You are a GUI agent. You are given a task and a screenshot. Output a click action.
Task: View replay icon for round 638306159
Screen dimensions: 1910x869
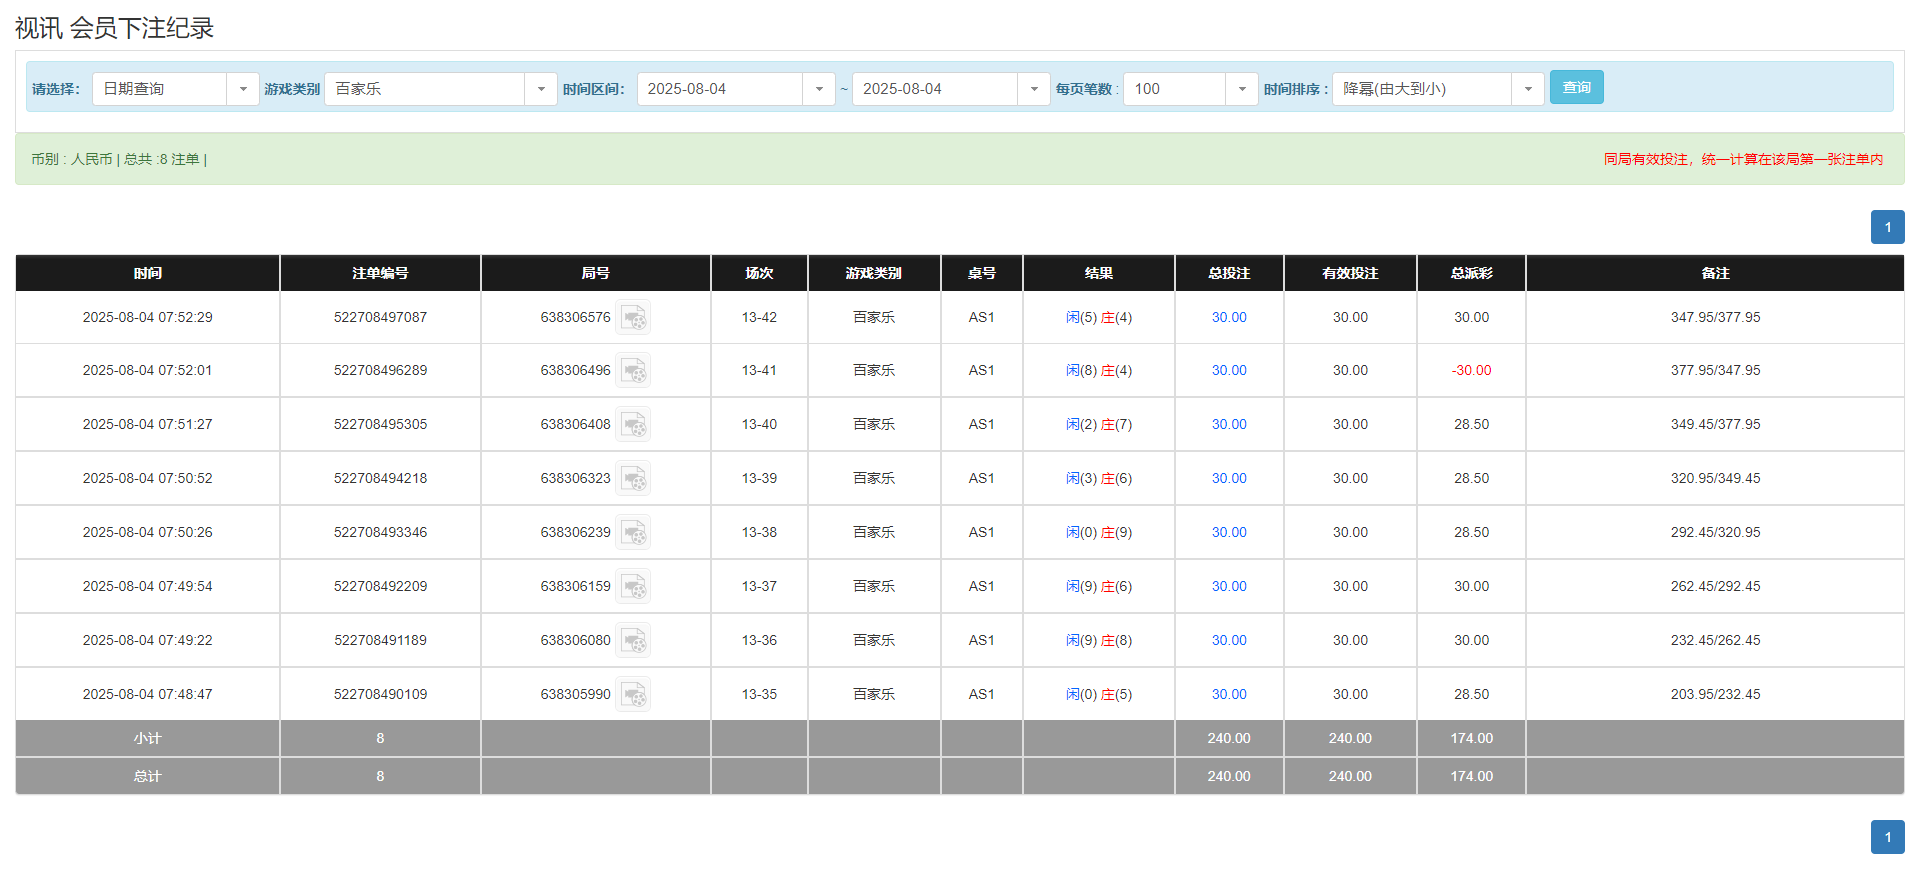click(x=633, y=587)
